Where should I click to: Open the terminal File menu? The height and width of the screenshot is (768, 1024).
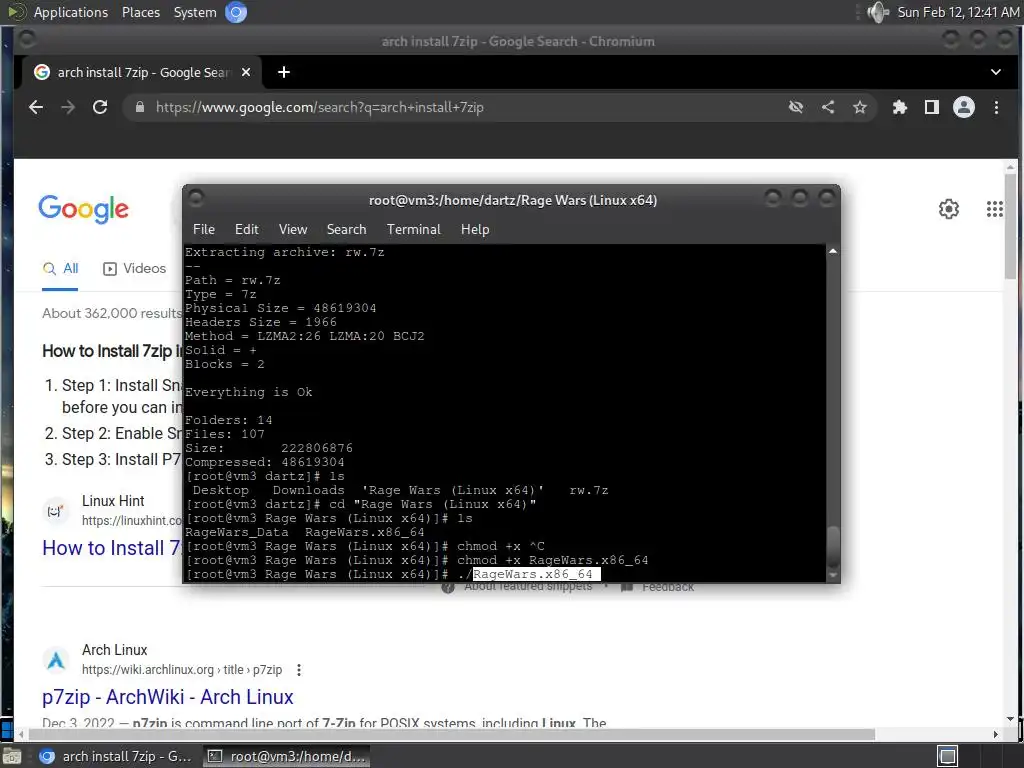pyautogui.click(x=204, y=229)
